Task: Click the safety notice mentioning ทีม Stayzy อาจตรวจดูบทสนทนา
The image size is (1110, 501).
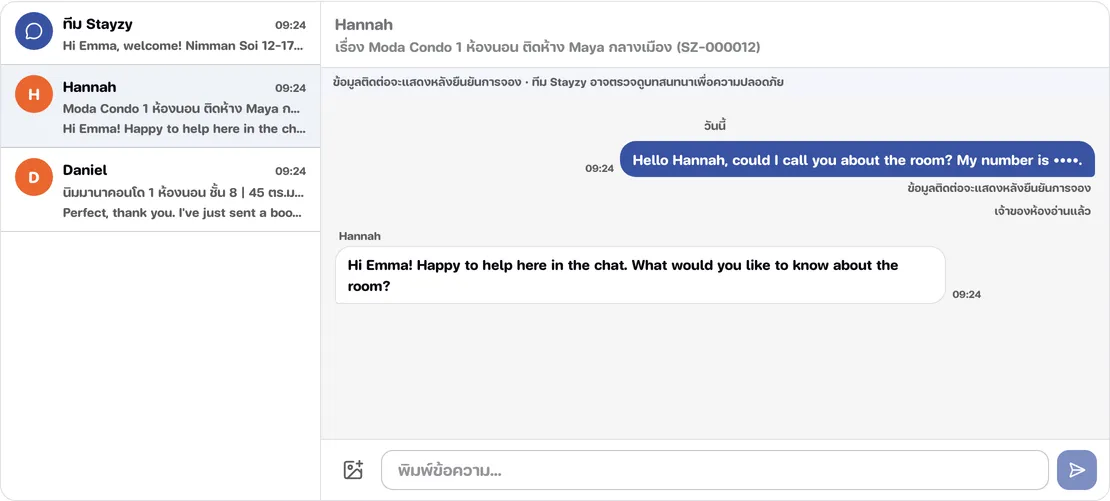Action: click(x=558, y=82)
